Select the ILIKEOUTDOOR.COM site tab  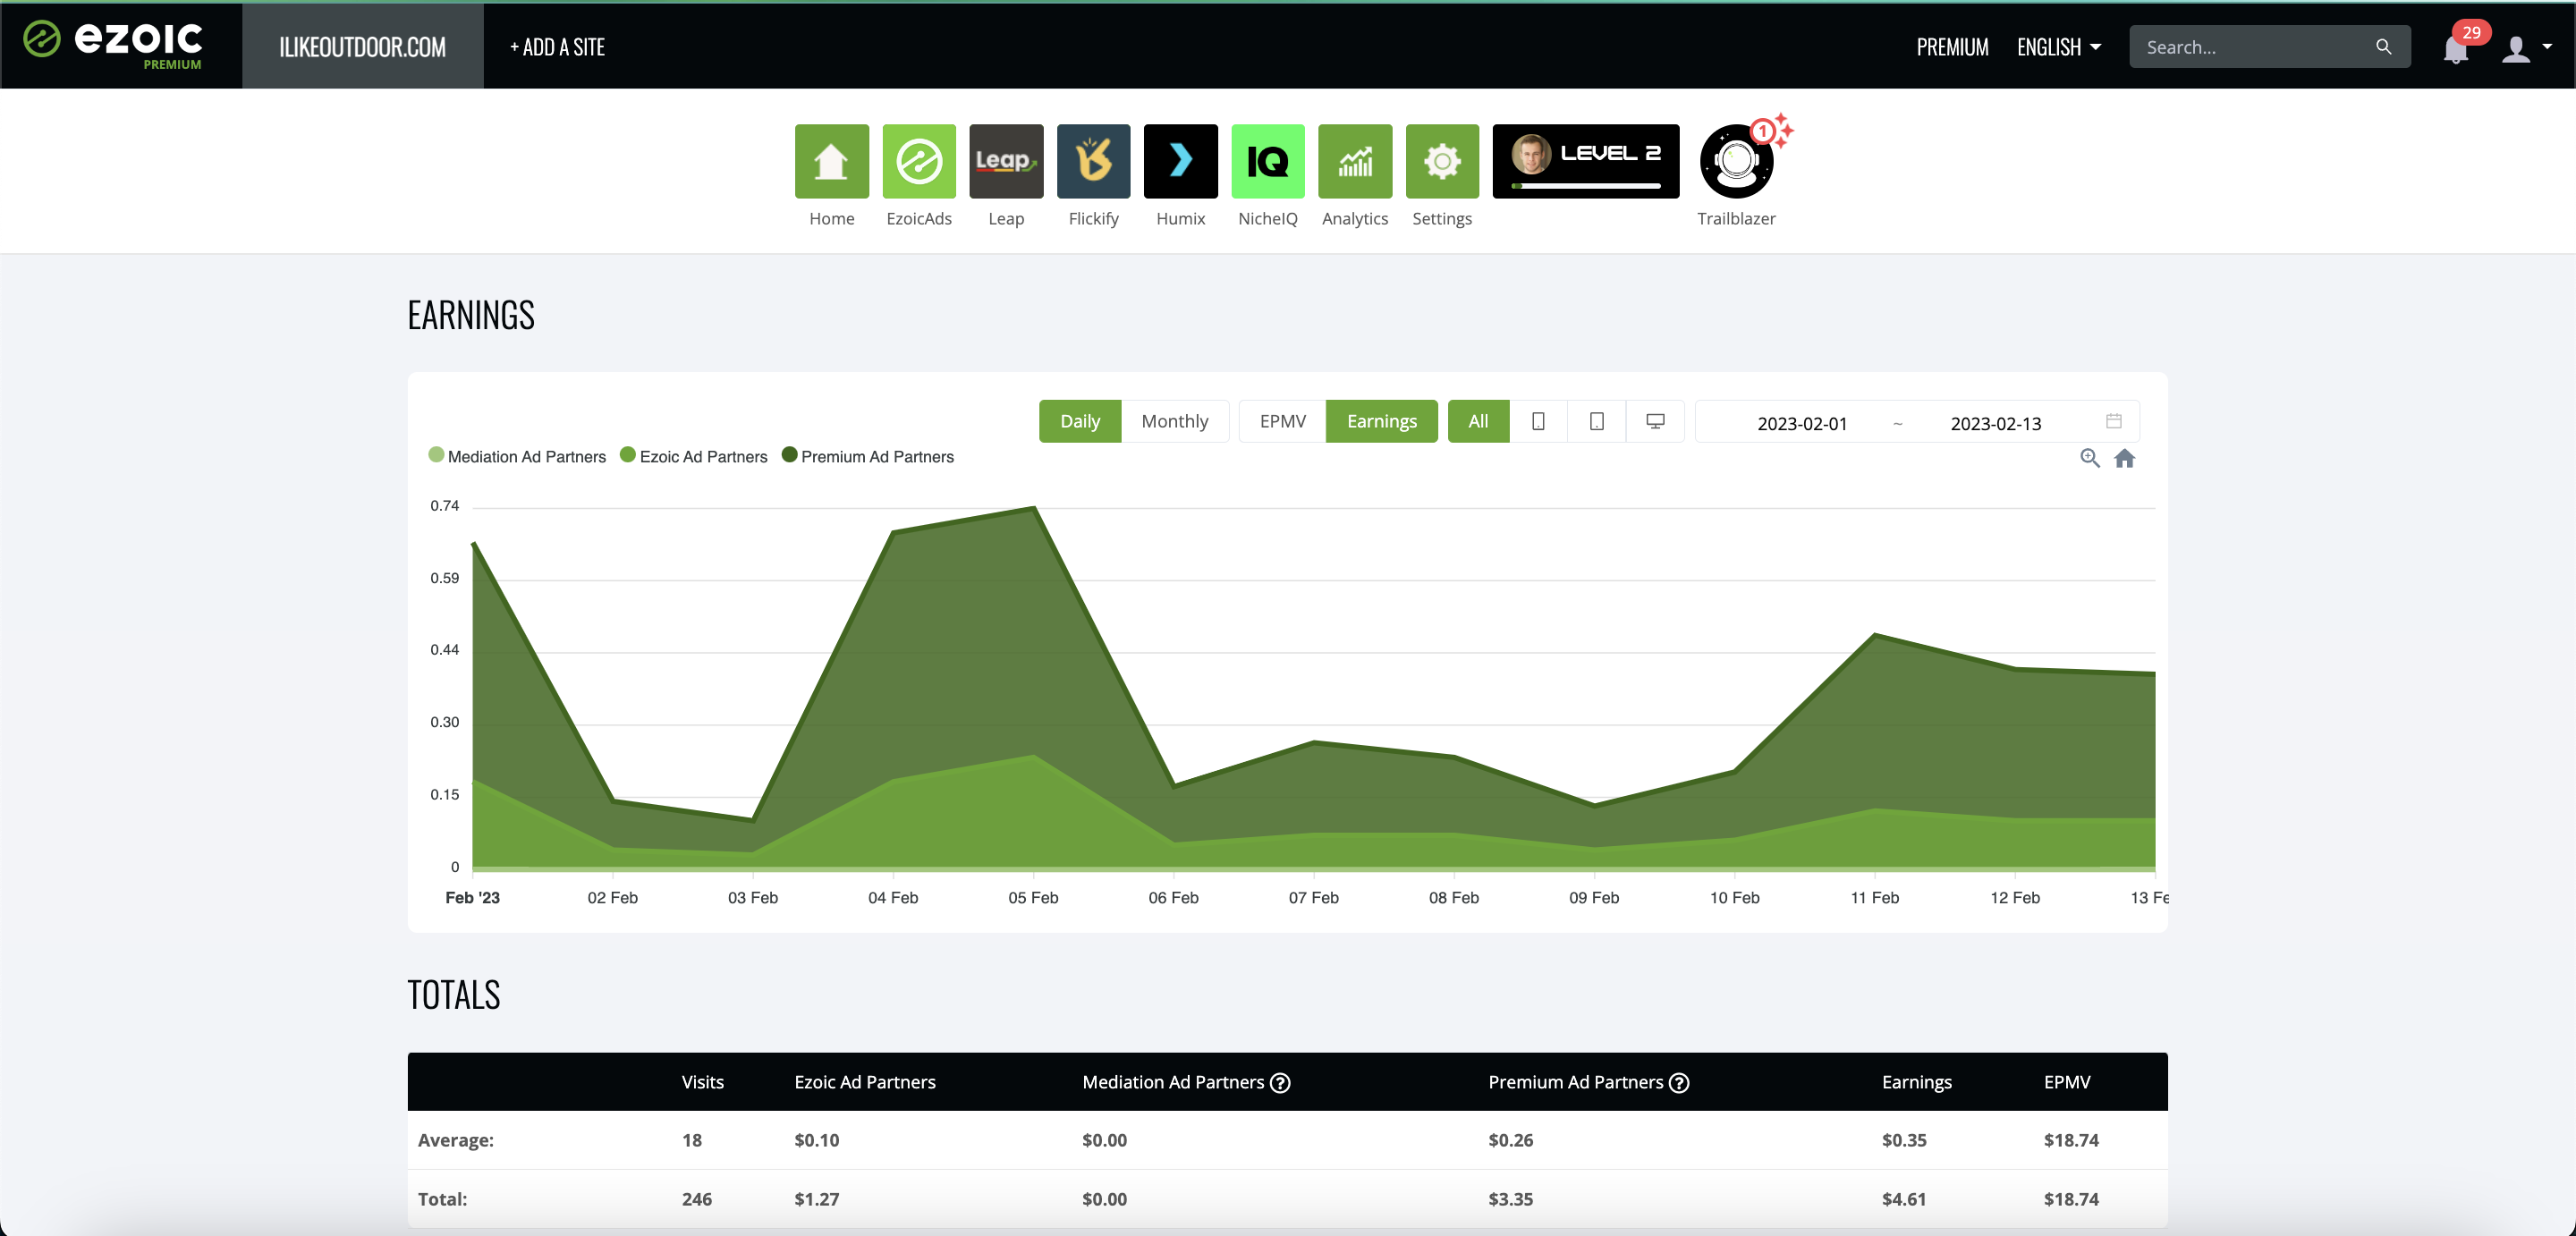362,47
